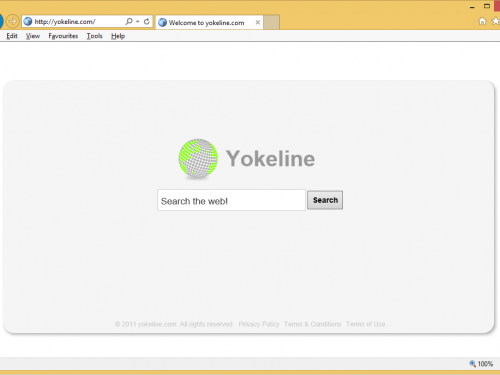Screen dimensions: 500x375
Task: Open the Help menu
Action: (118, 36)
